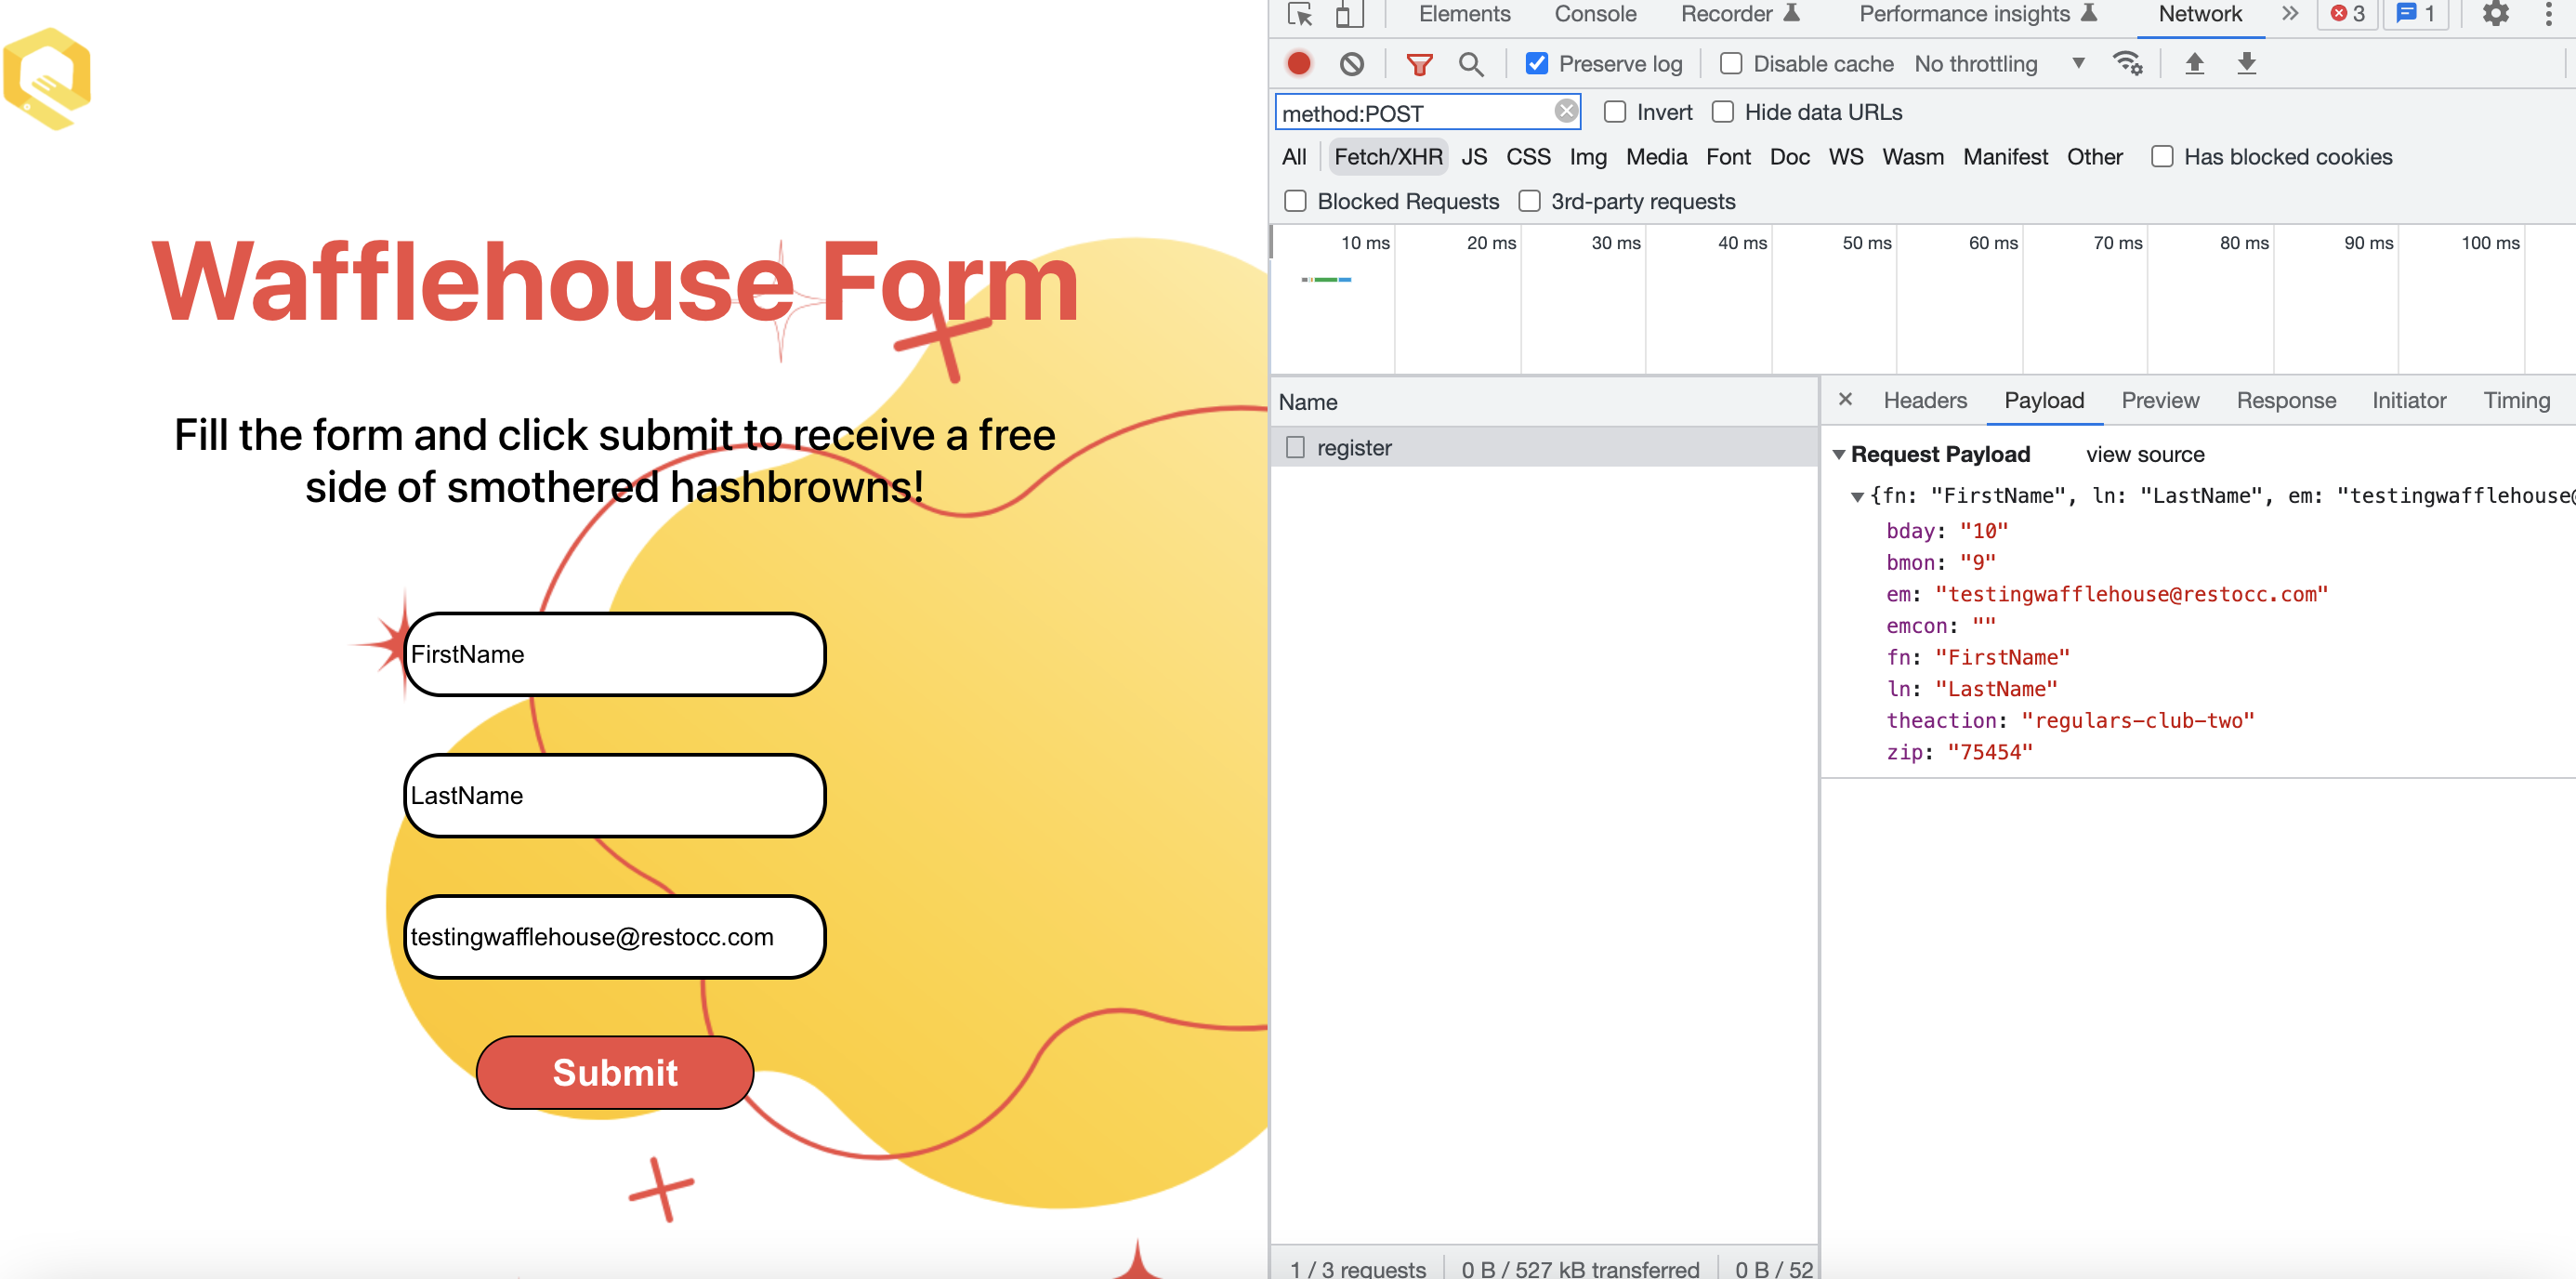The image size is (2576, 1279).
Task: Open the Console panel tab
Action: [x=1594, y=14]
